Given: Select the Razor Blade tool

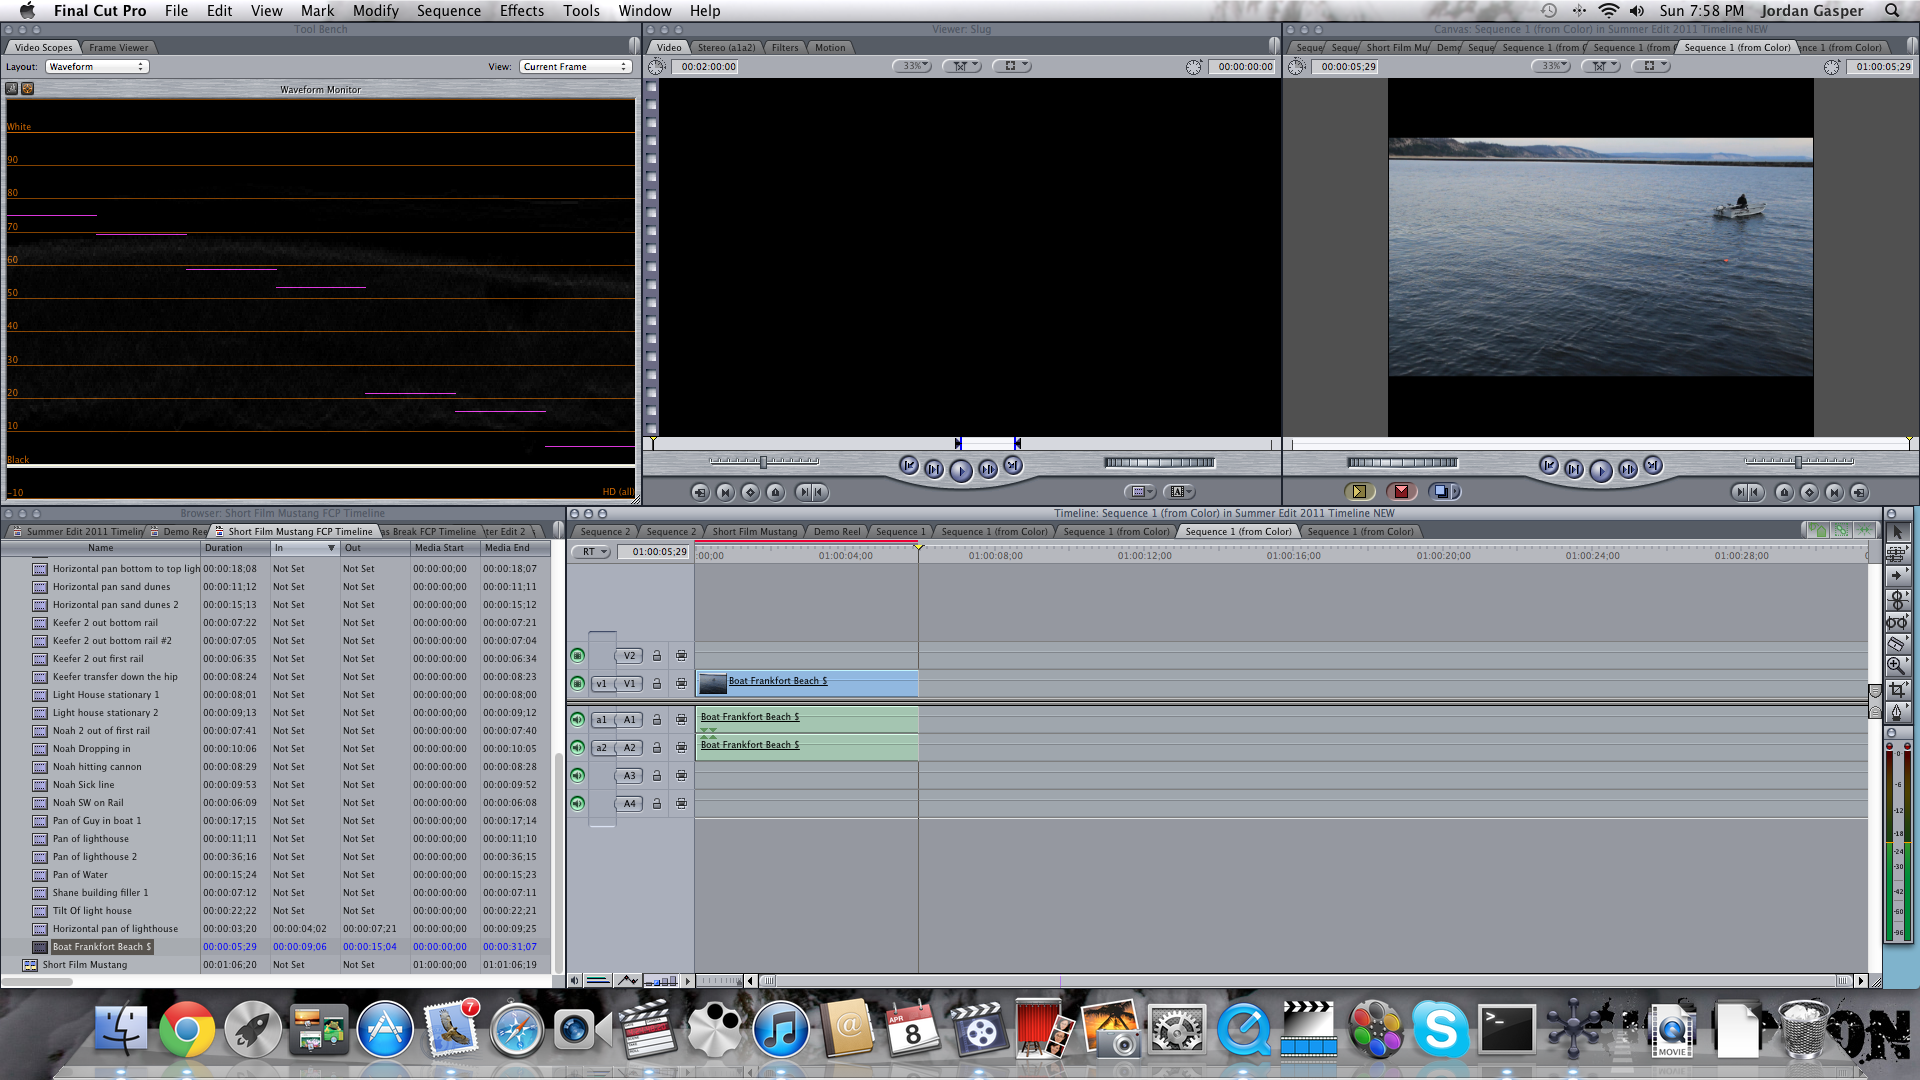Looking at the screenshot, I should pyautogui.click(x=1896, y=644).
